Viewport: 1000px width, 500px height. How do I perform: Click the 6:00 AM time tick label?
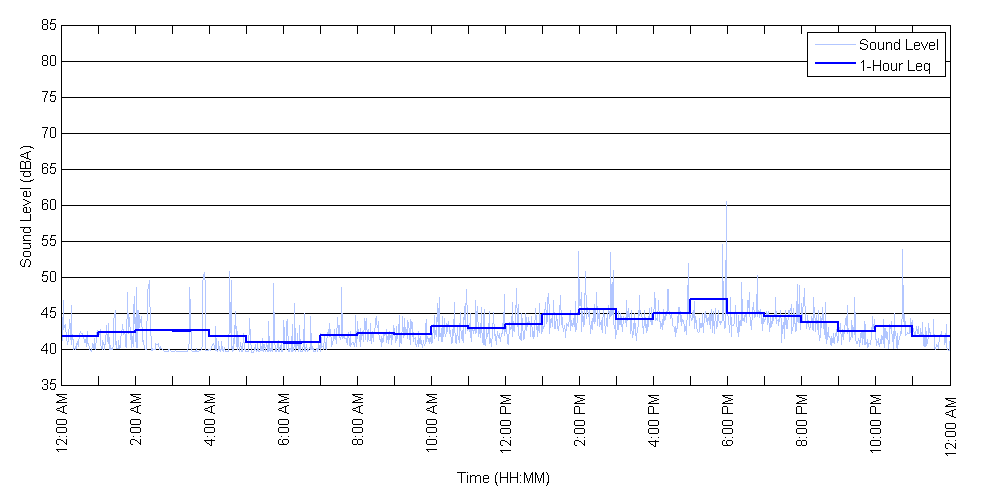click(284, 424)
